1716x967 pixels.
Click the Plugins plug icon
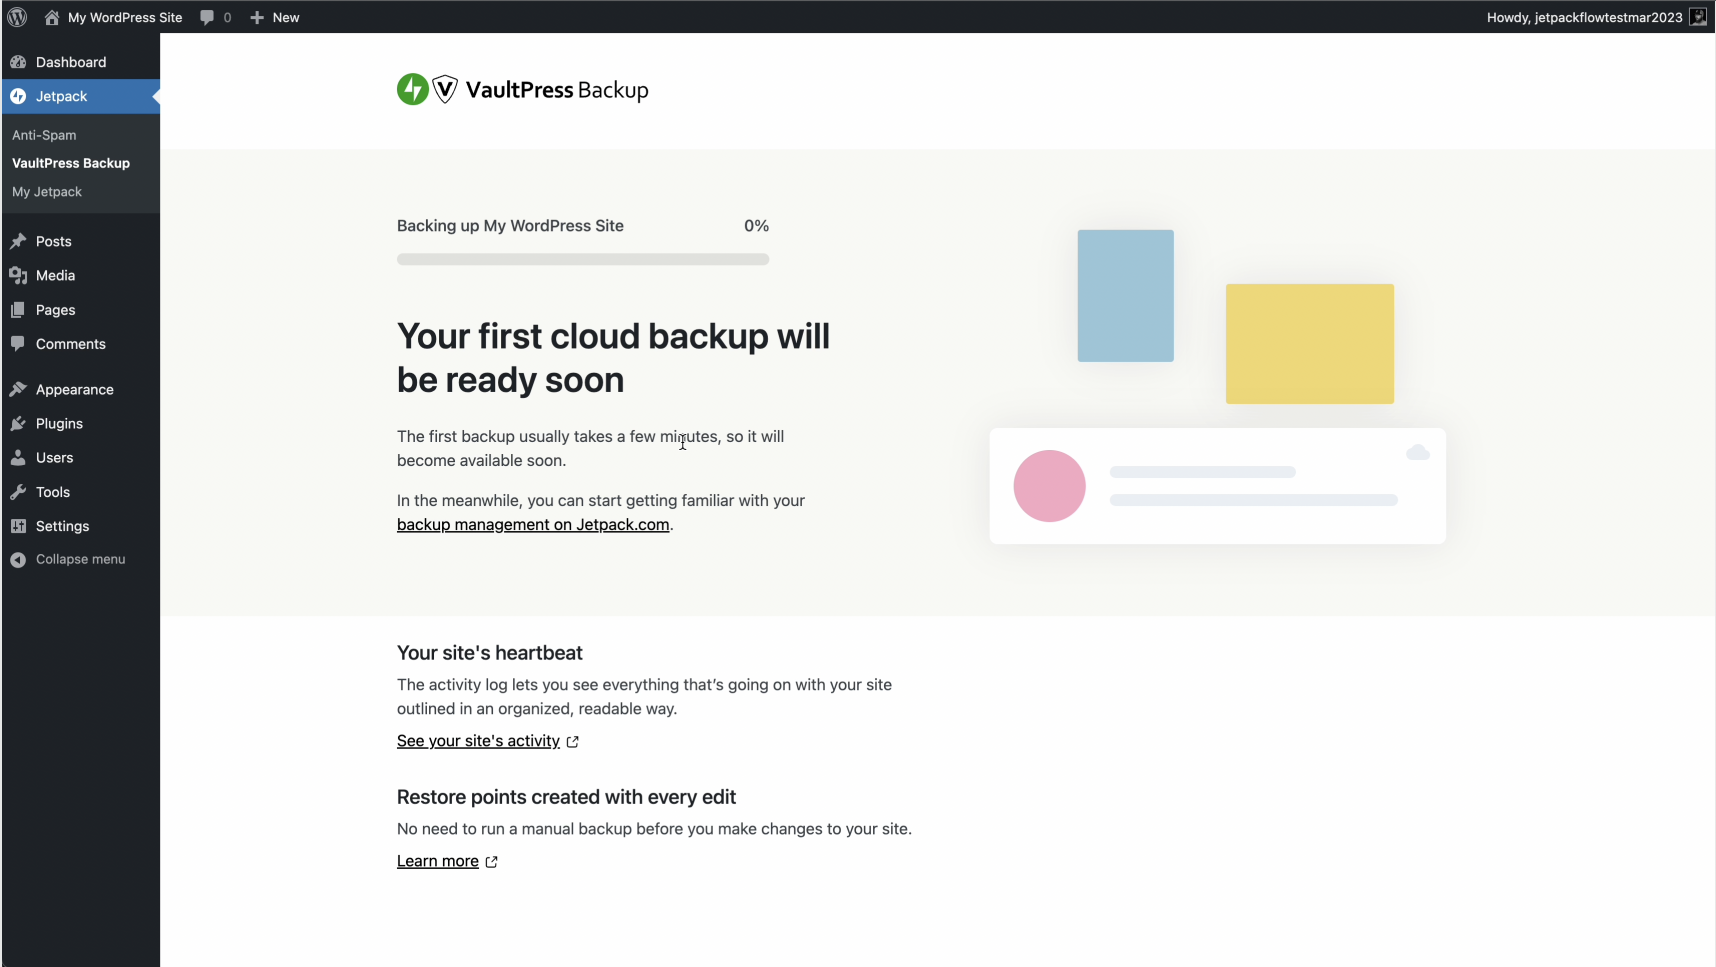18,423
